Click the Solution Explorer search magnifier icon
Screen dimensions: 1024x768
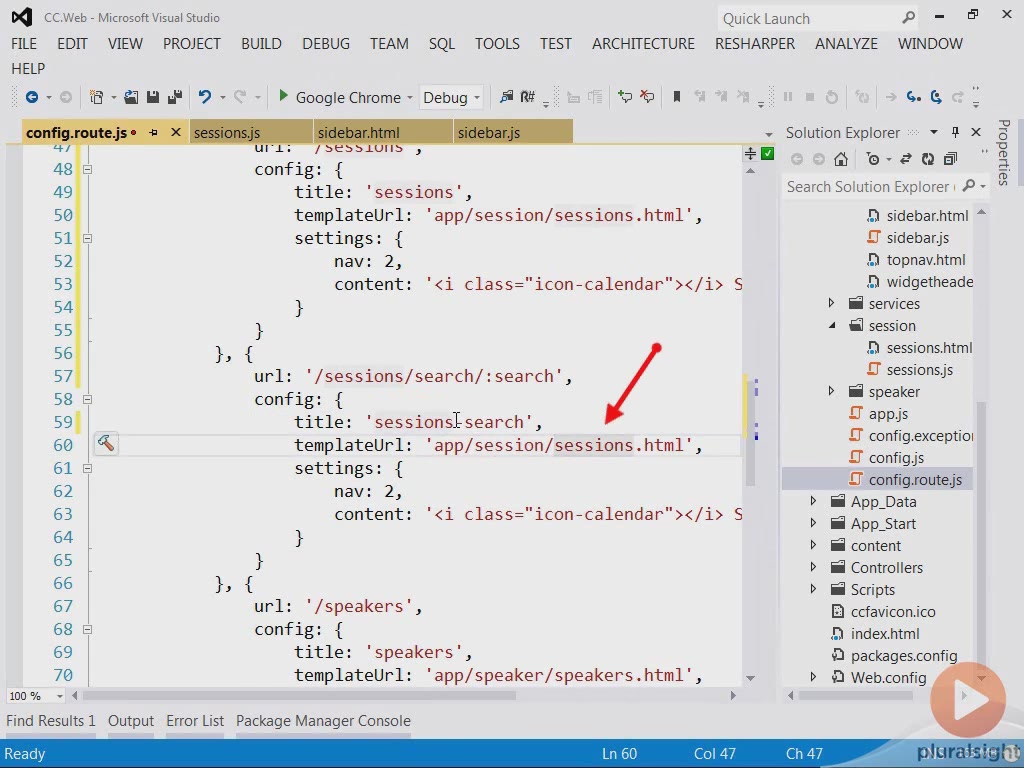[x=968, y=186]
